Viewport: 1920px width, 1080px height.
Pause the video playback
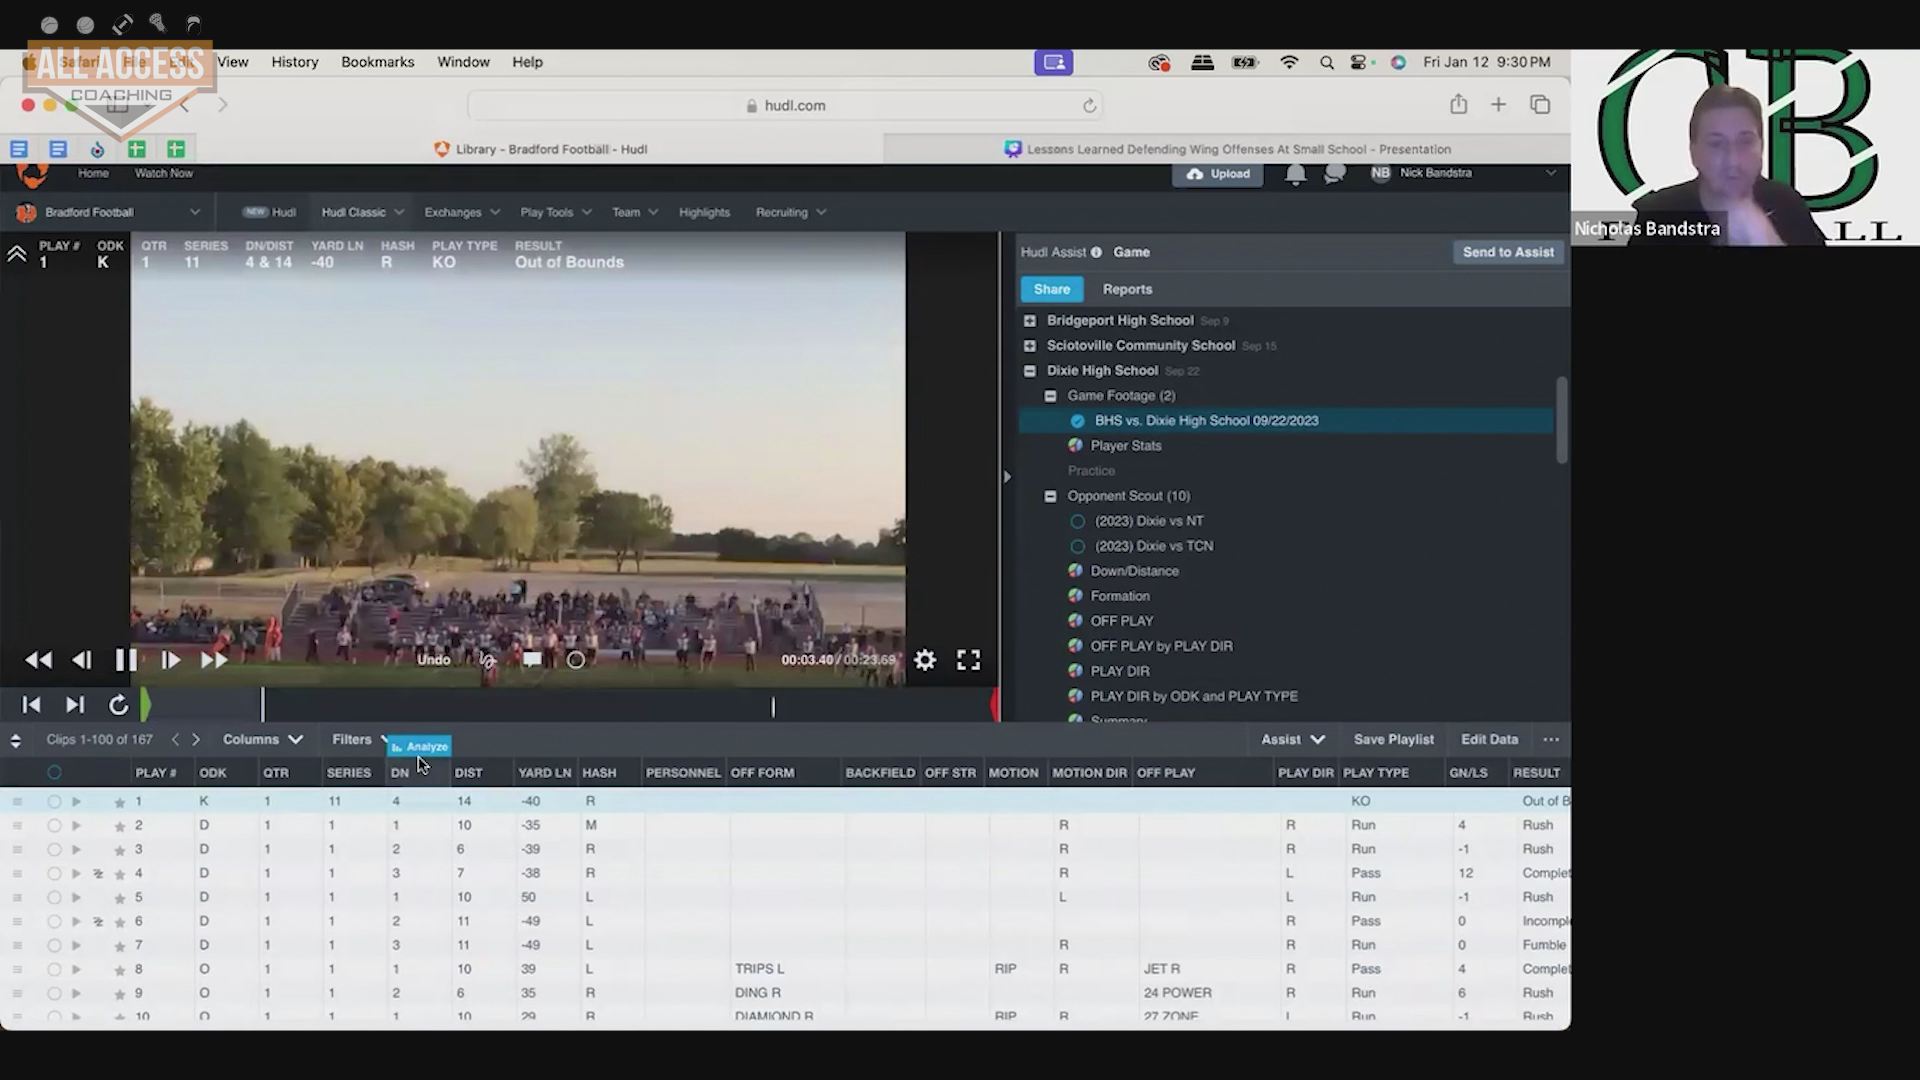coord(126,660)
